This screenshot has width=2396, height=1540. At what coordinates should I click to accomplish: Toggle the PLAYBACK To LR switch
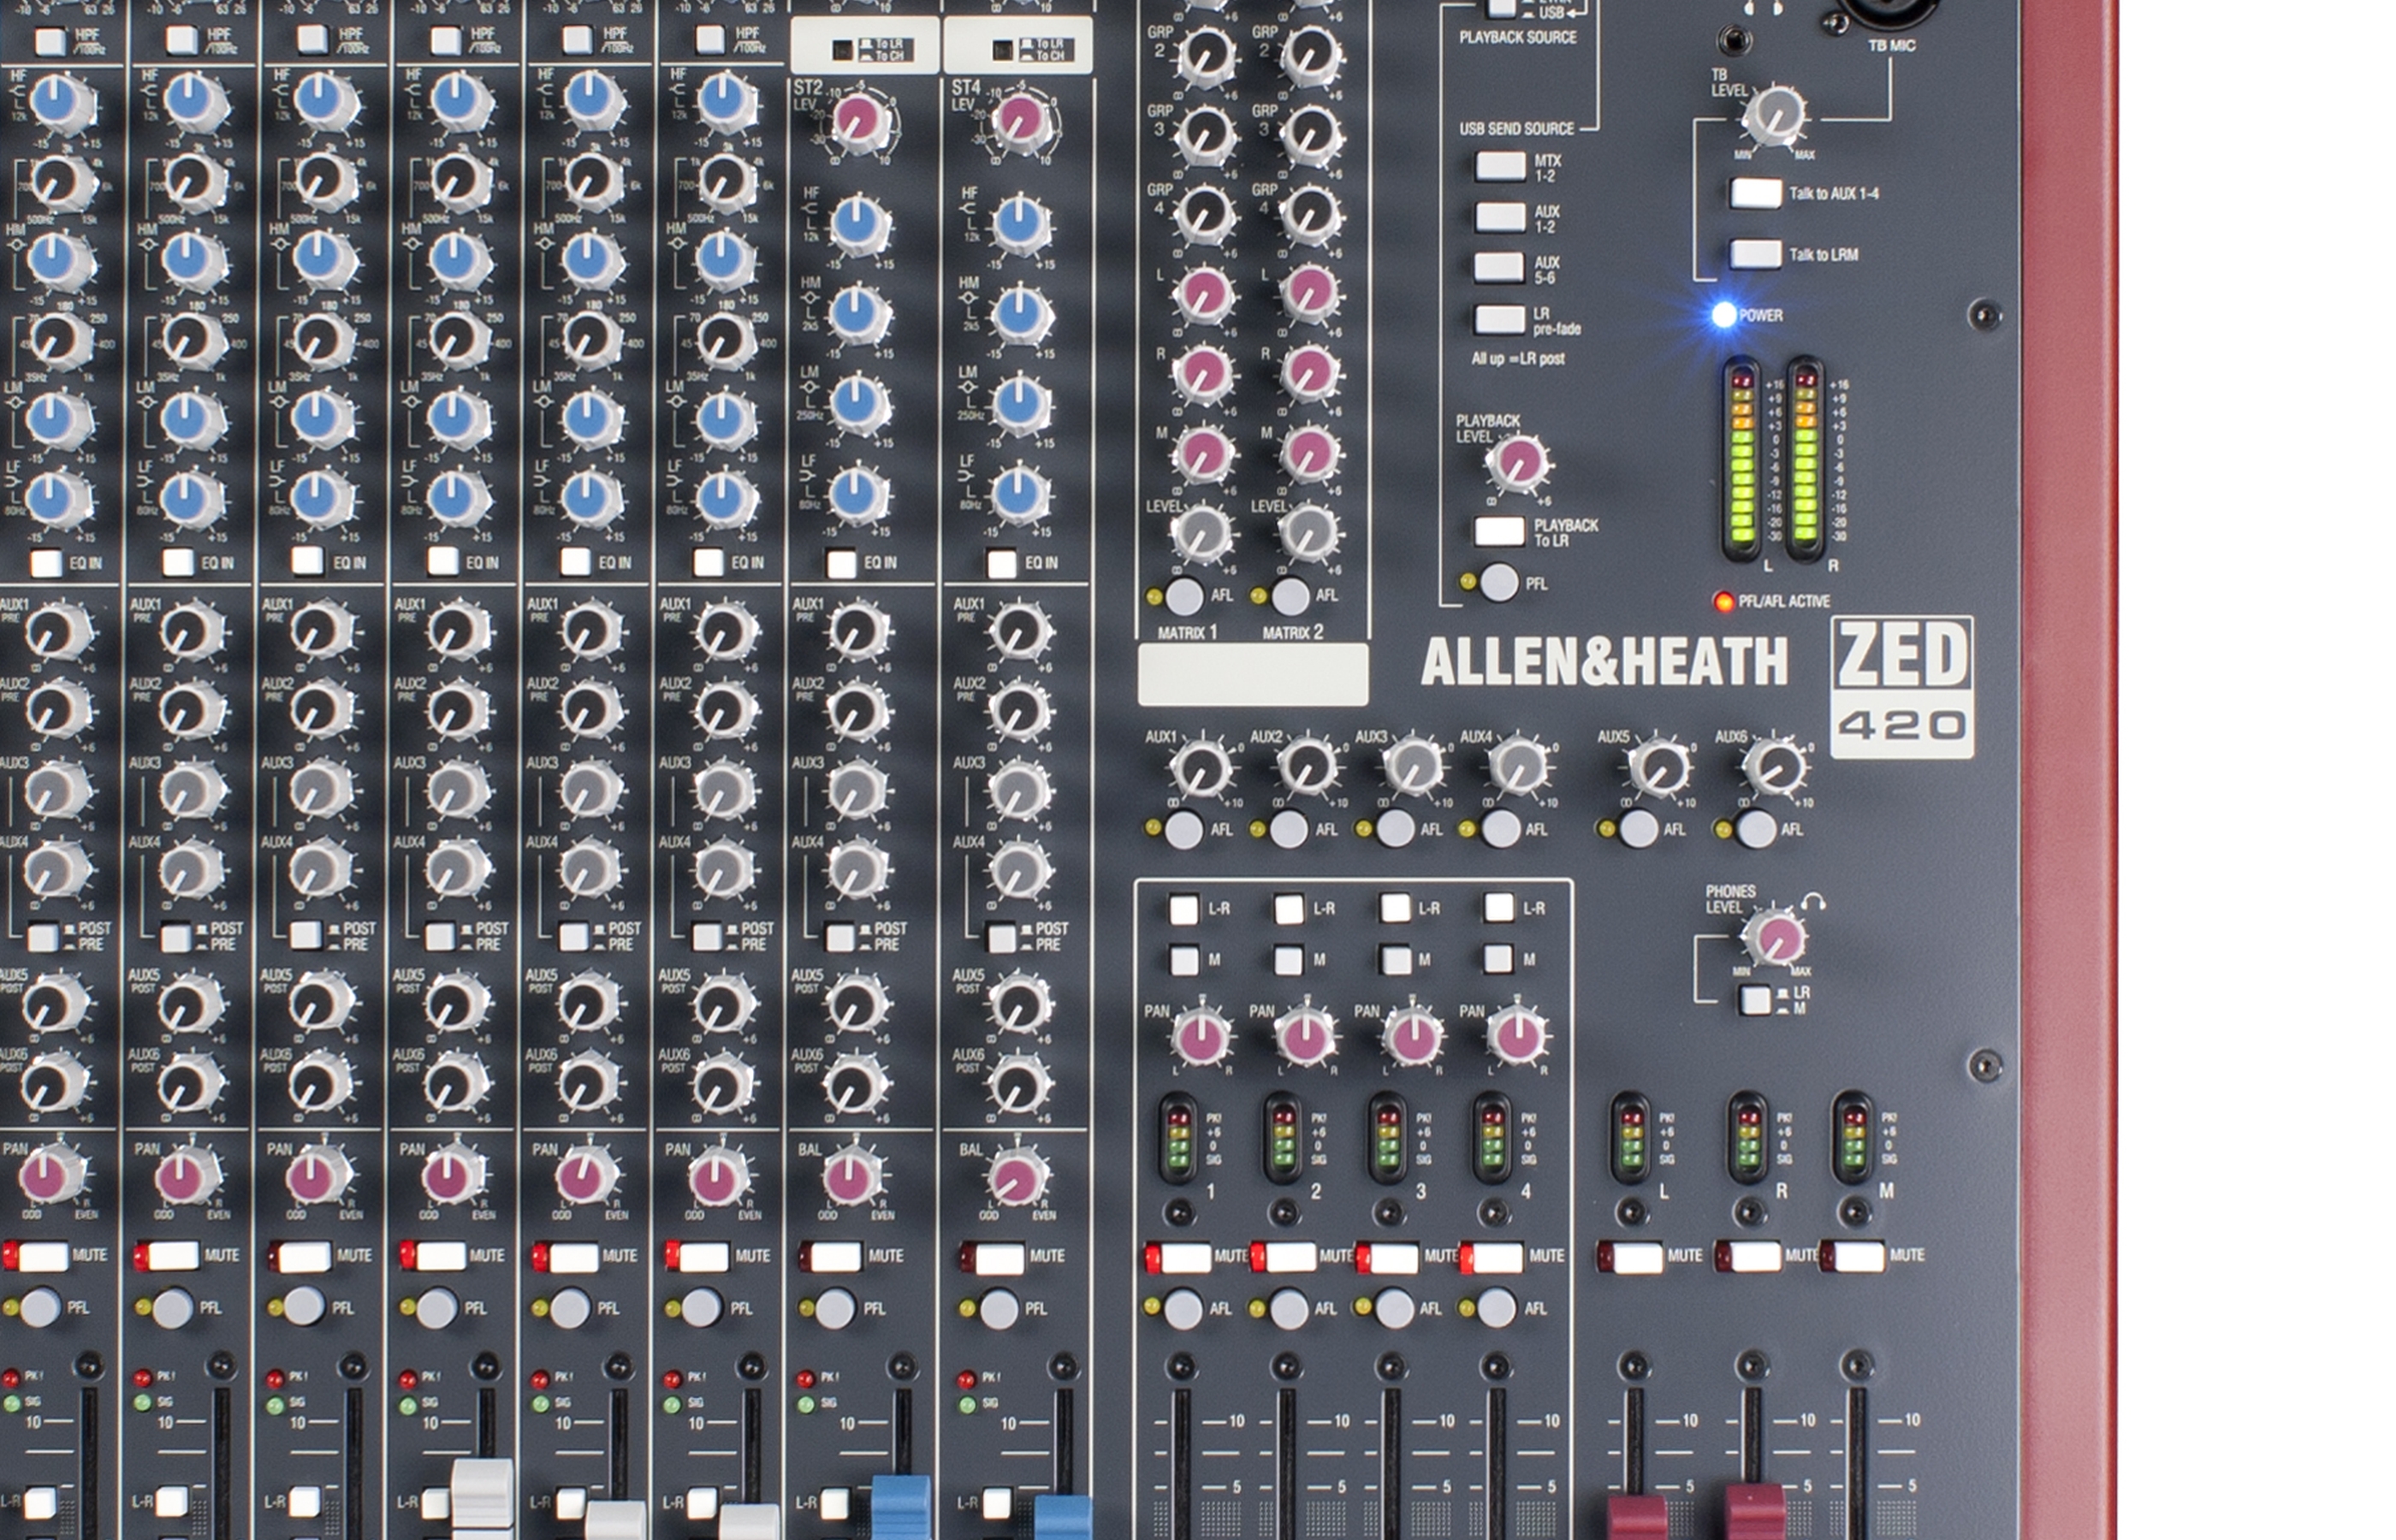1499,531
